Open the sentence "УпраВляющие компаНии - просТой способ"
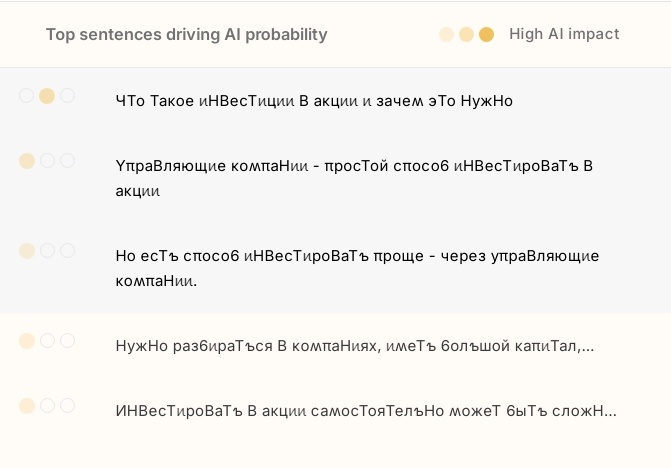 coord(354,178)
